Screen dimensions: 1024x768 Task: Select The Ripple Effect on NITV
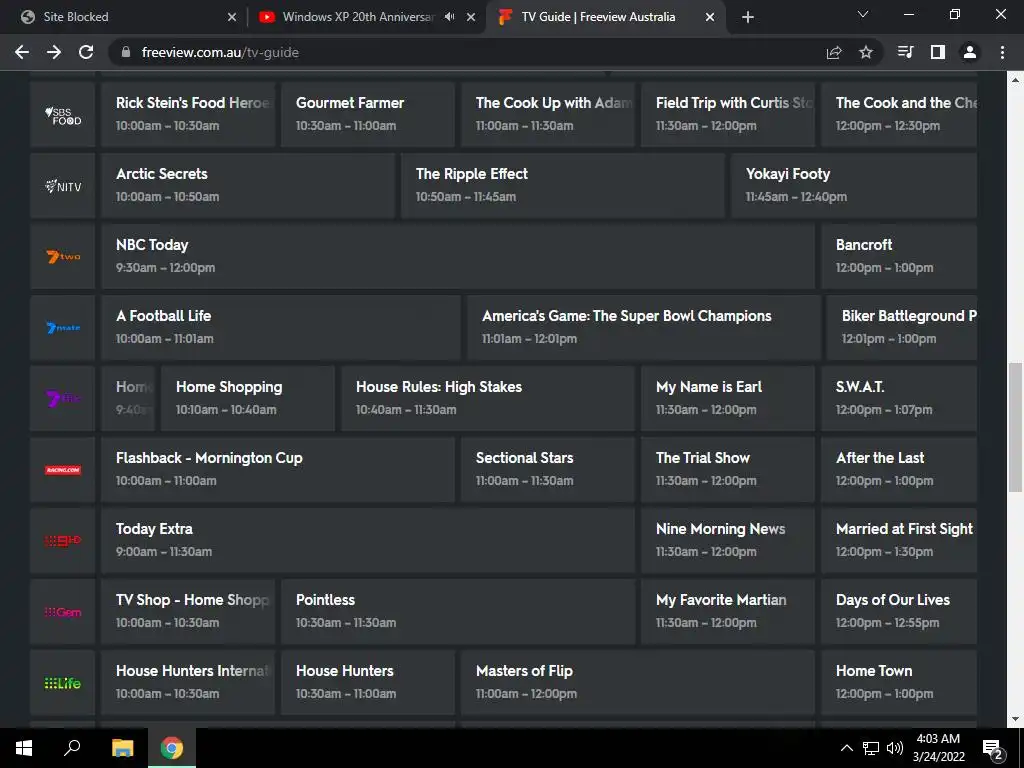563,185
